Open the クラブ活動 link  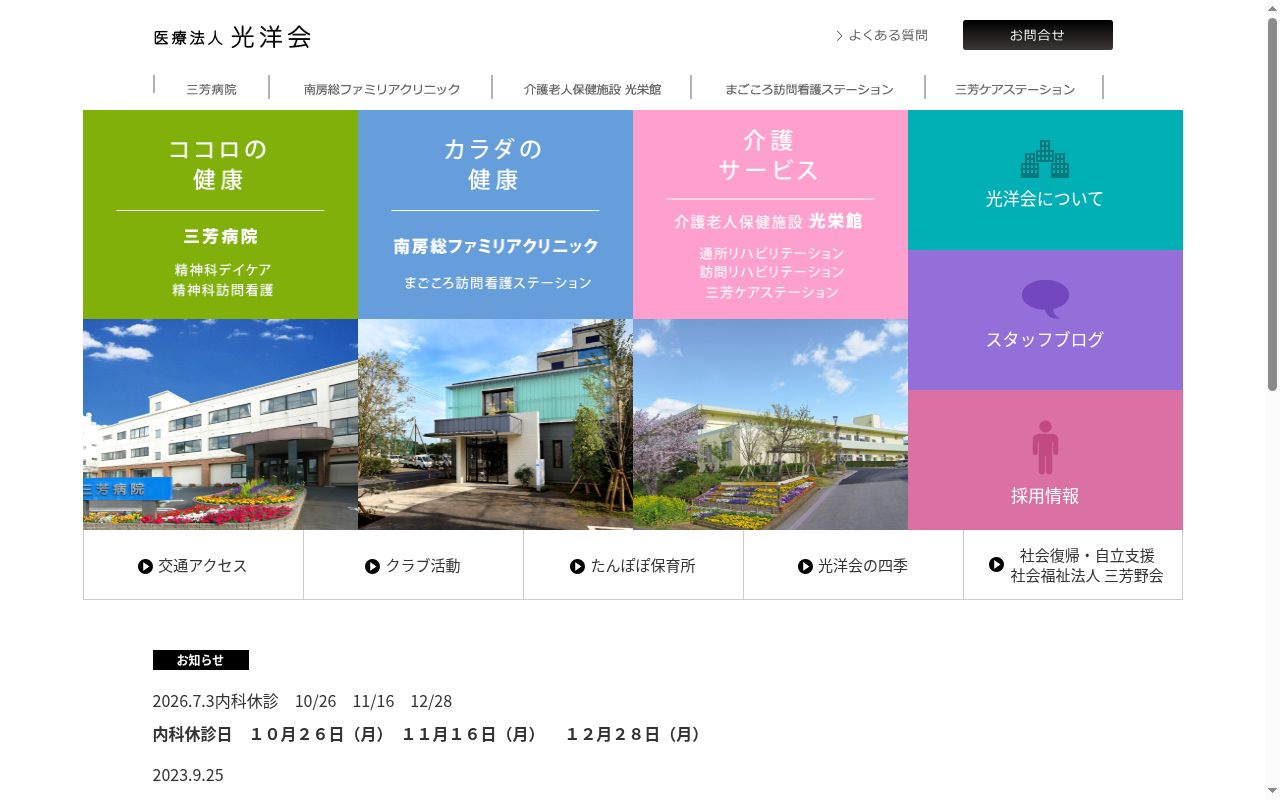pos(413,565)
